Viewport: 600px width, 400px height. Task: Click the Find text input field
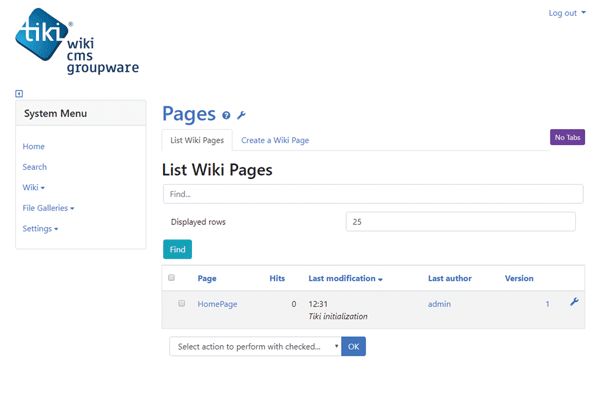[373, 194]
